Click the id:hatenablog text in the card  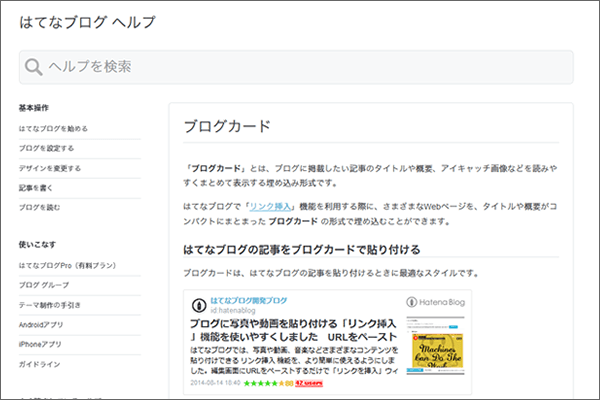233,310
